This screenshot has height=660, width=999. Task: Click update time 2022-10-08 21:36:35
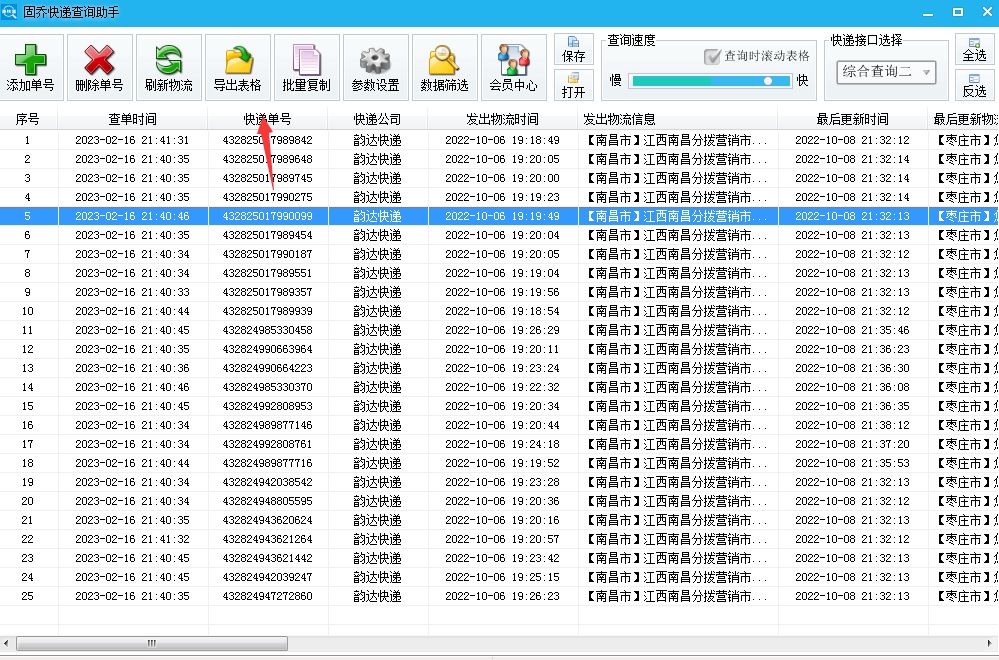[852, 406]
